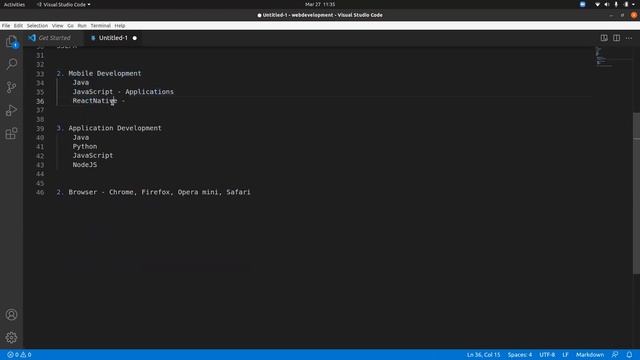Click the feedback icon in status bar

click(x=615, y=355)
